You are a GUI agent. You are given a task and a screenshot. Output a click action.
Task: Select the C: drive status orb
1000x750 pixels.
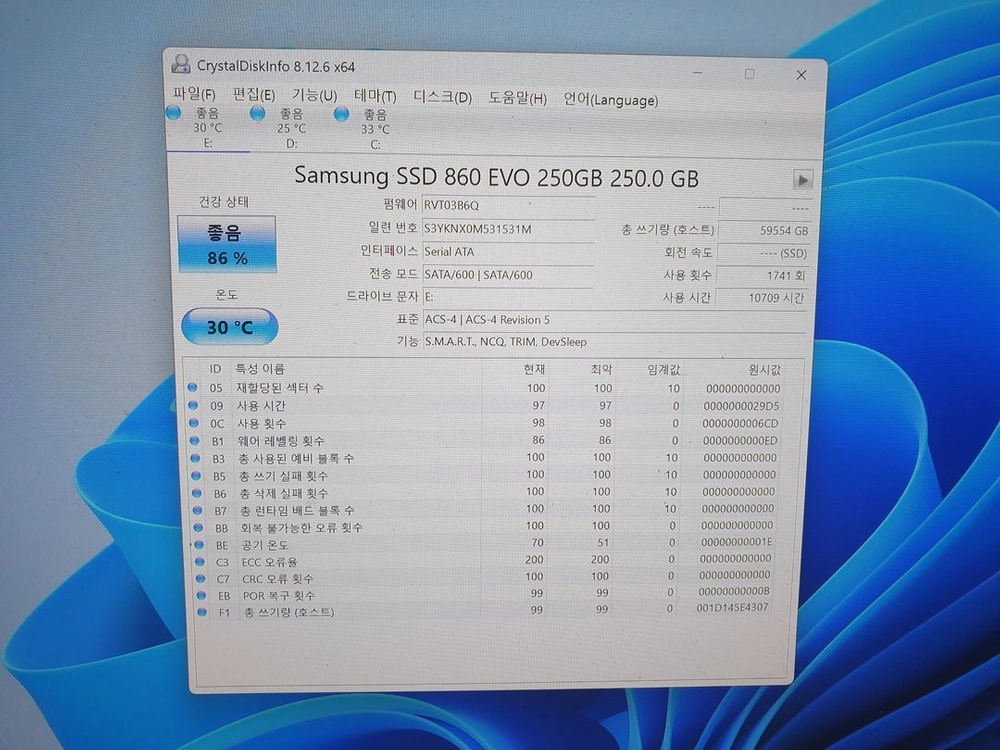342,114
